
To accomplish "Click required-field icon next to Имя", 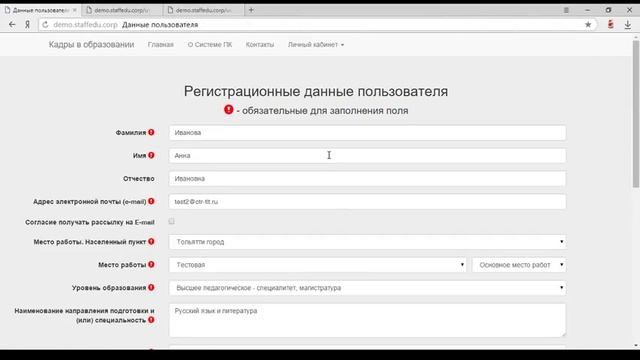I will point(151,155).
